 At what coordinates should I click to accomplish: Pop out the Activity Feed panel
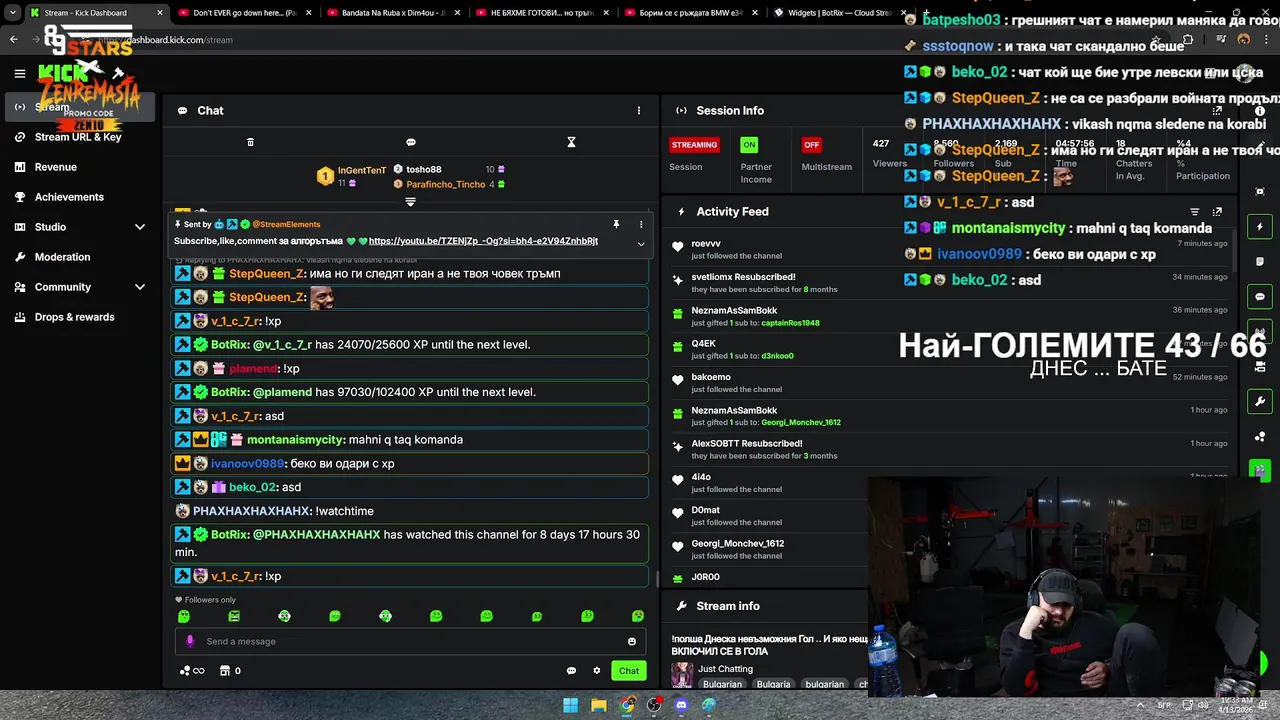[x=1217, y=212]
